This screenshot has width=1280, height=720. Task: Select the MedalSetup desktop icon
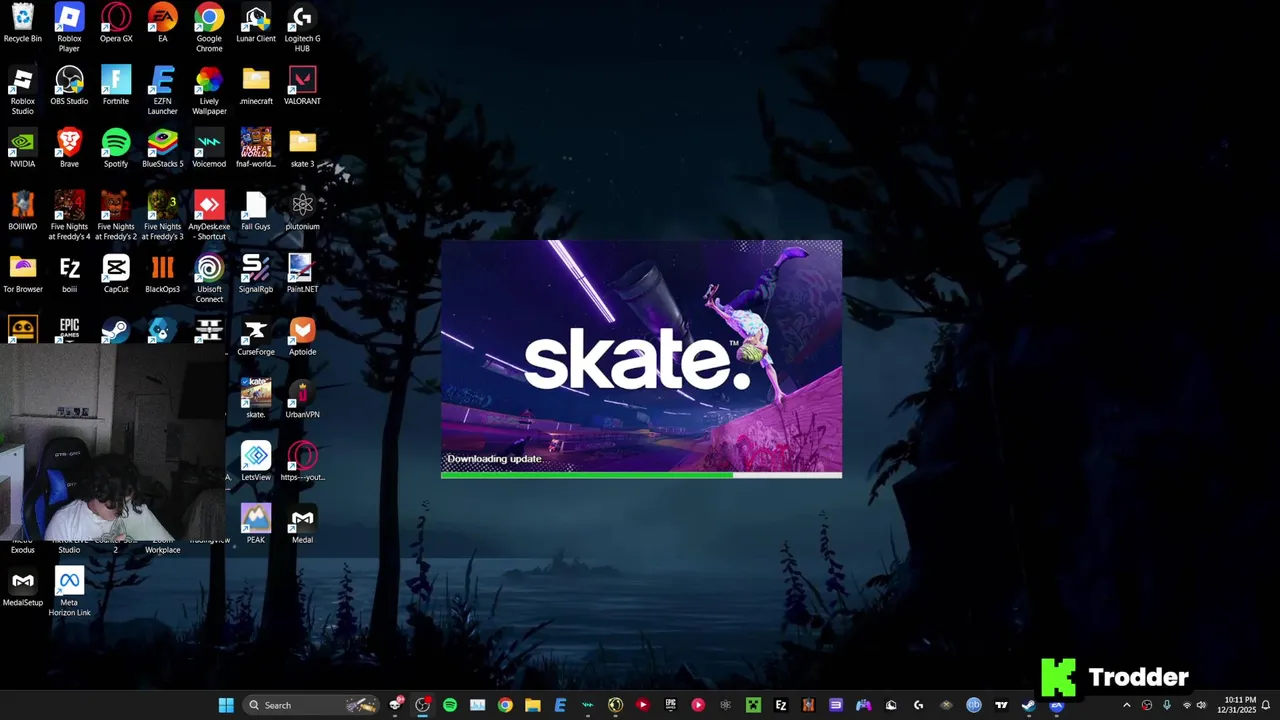(x=22, y=587)
